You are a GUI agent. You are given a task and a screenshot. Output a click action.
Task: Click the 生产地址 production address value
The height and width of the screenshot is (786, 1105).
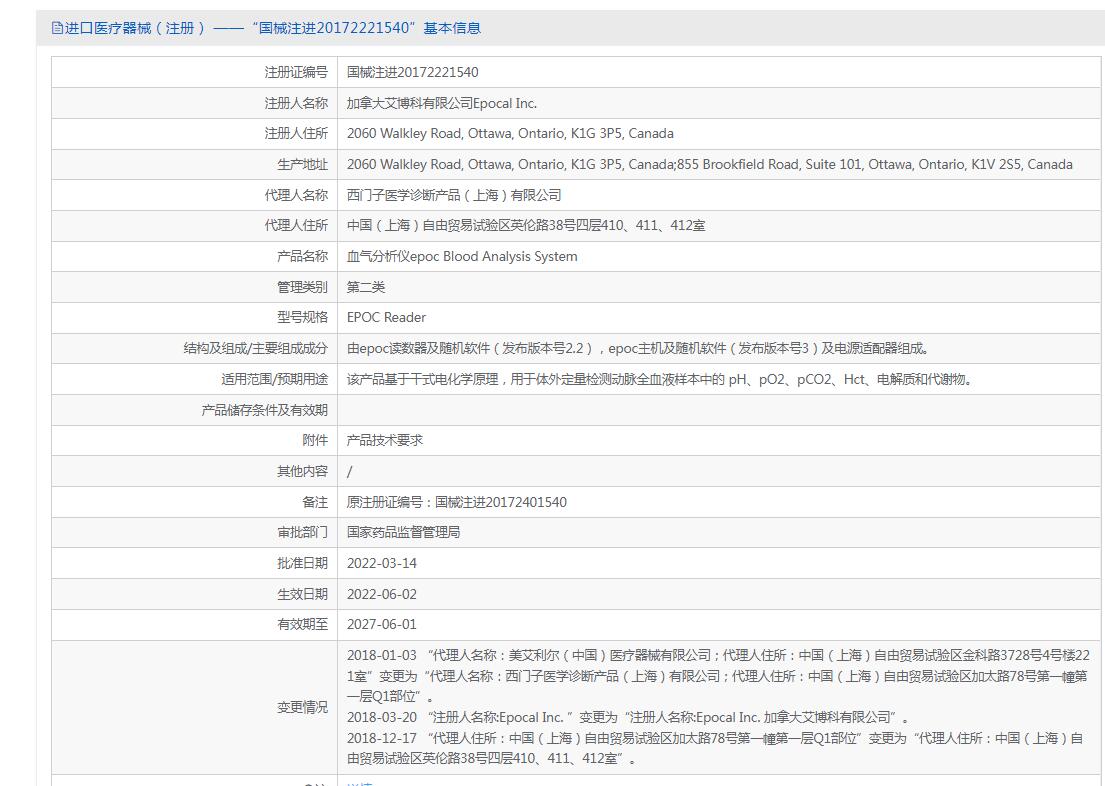coord(709,164)
